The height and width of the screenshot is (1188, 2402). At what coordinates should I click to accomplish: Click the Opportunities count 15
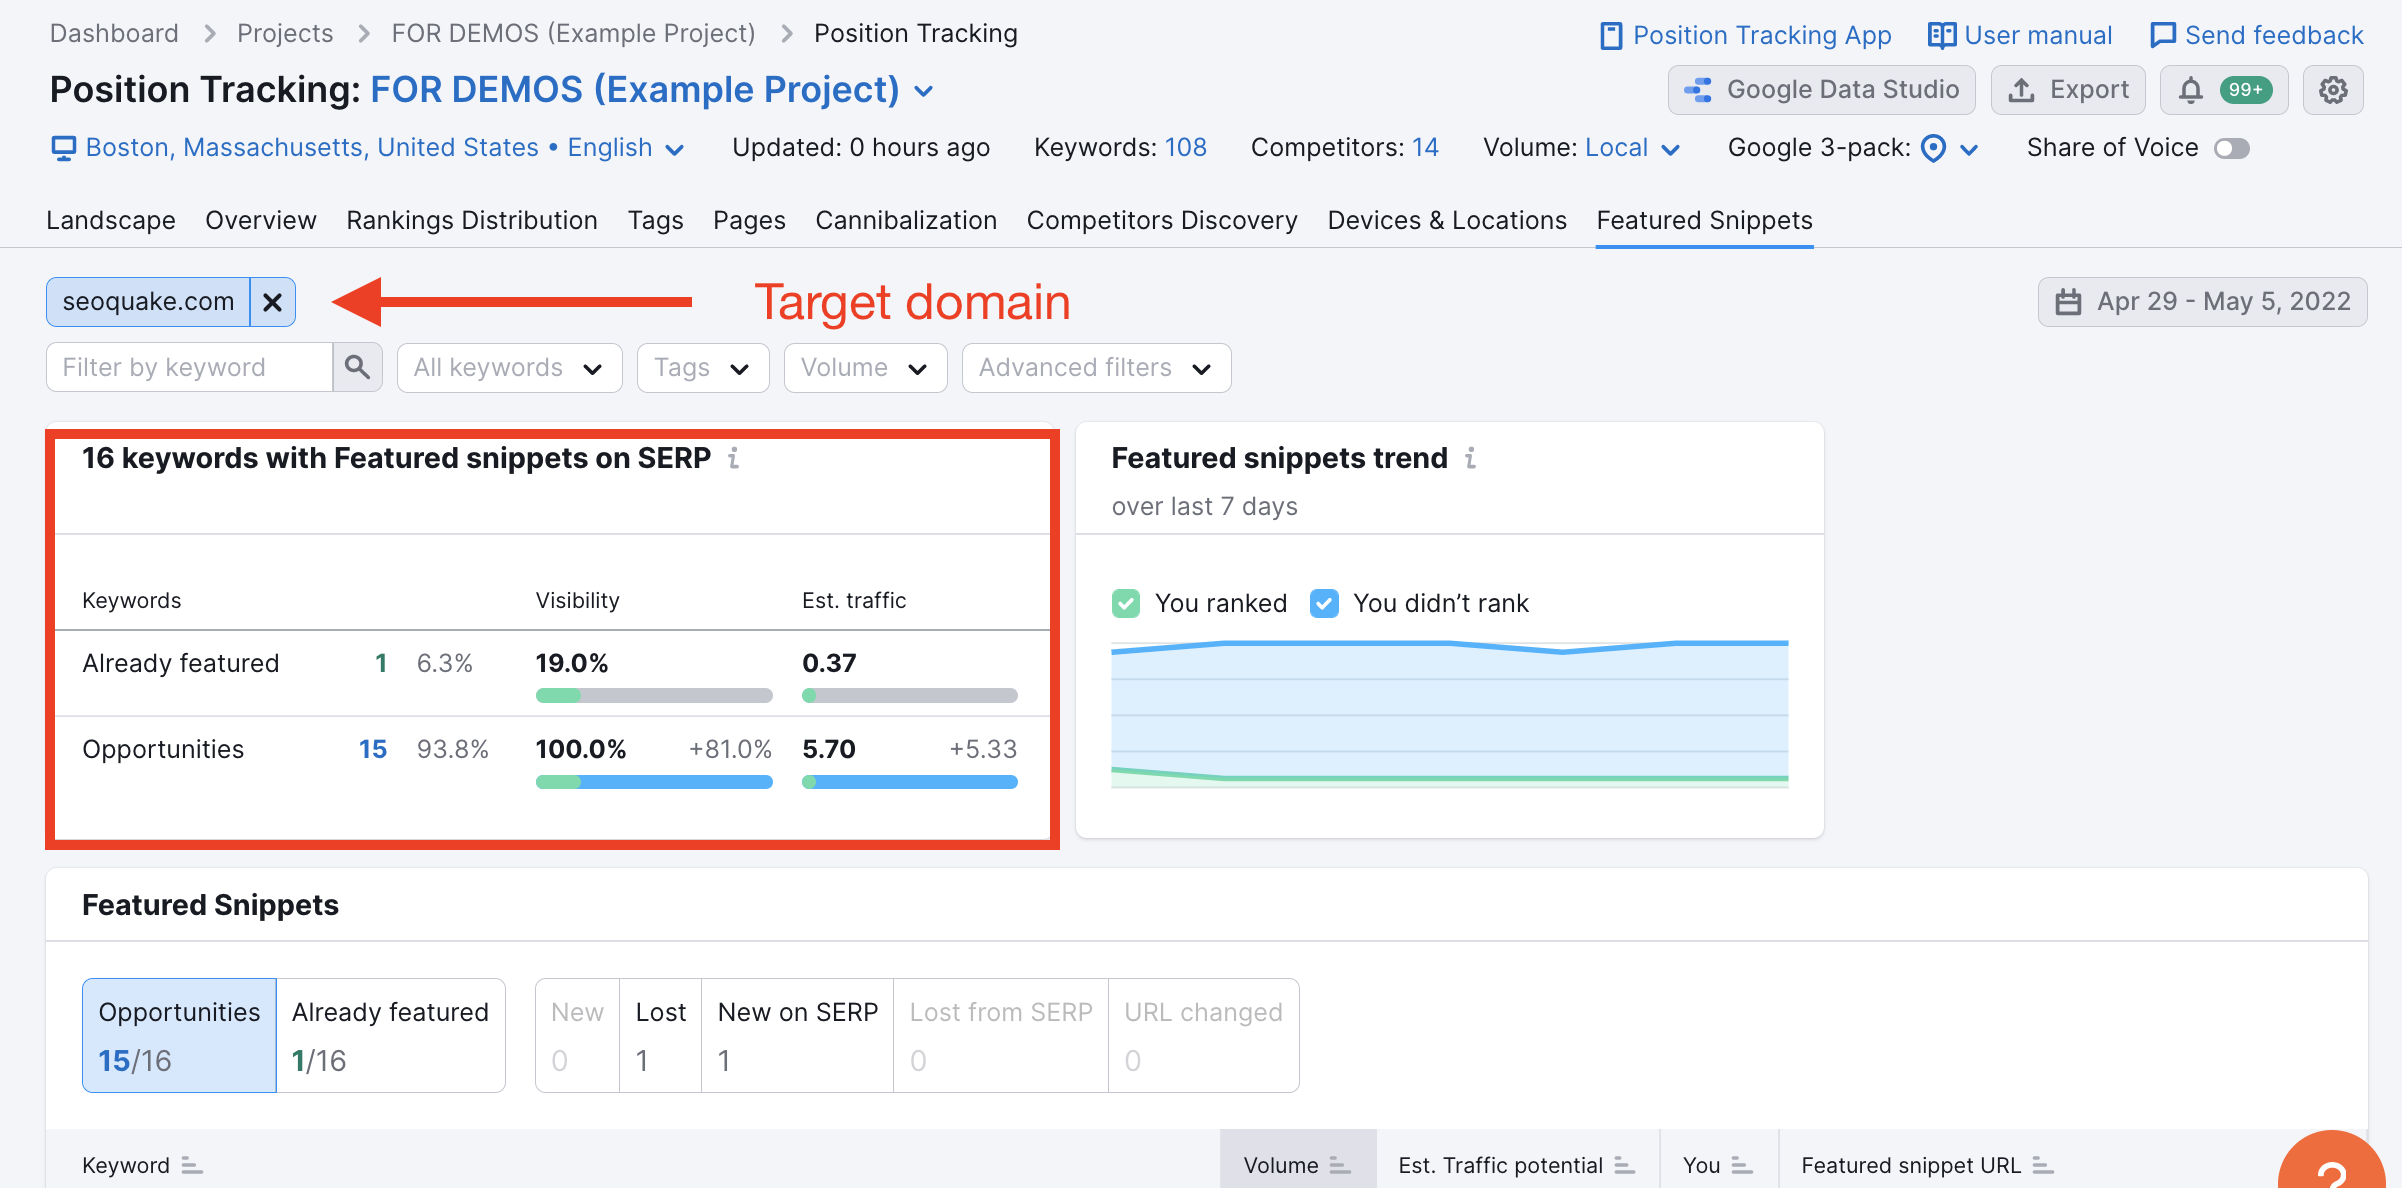point(373,749)
